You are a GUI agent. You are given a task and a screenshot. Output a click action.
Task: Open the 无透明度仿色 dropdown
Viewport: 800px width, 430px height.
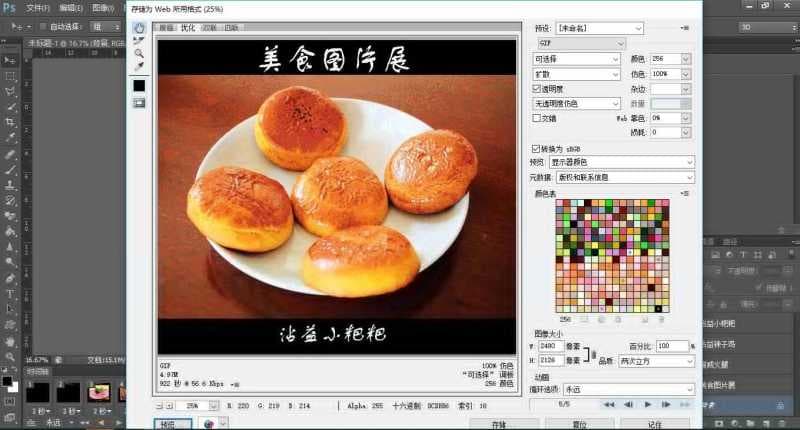tap(577, 104)
